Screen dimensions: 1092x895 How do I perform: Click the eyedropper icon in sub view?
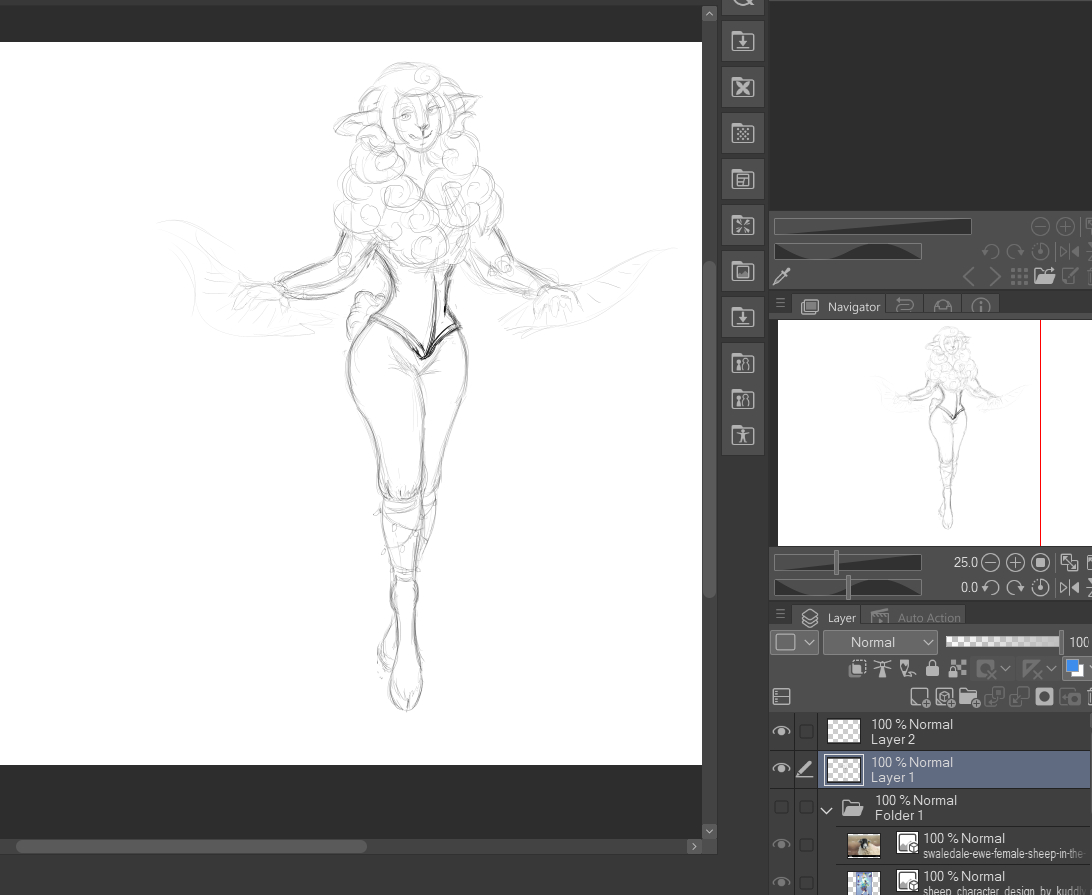click(x=782, y=276)
